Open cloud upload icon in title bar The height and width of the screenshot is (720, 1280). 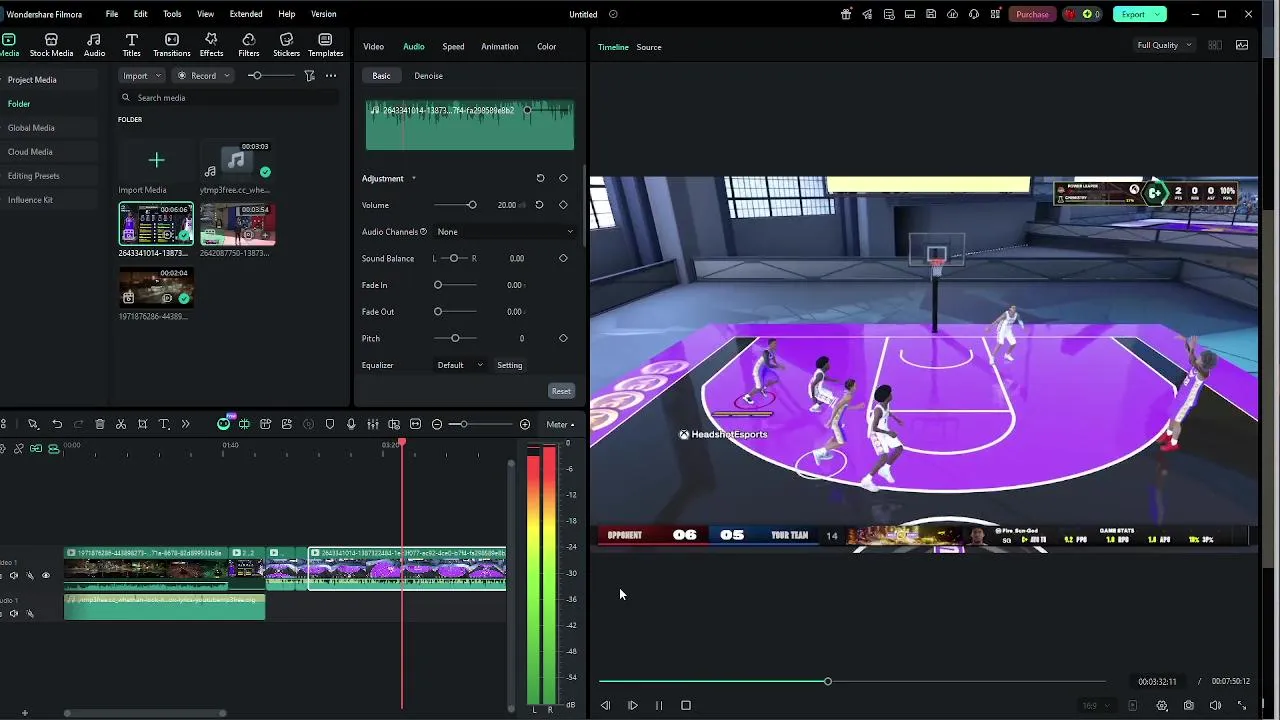pos(952,14)
